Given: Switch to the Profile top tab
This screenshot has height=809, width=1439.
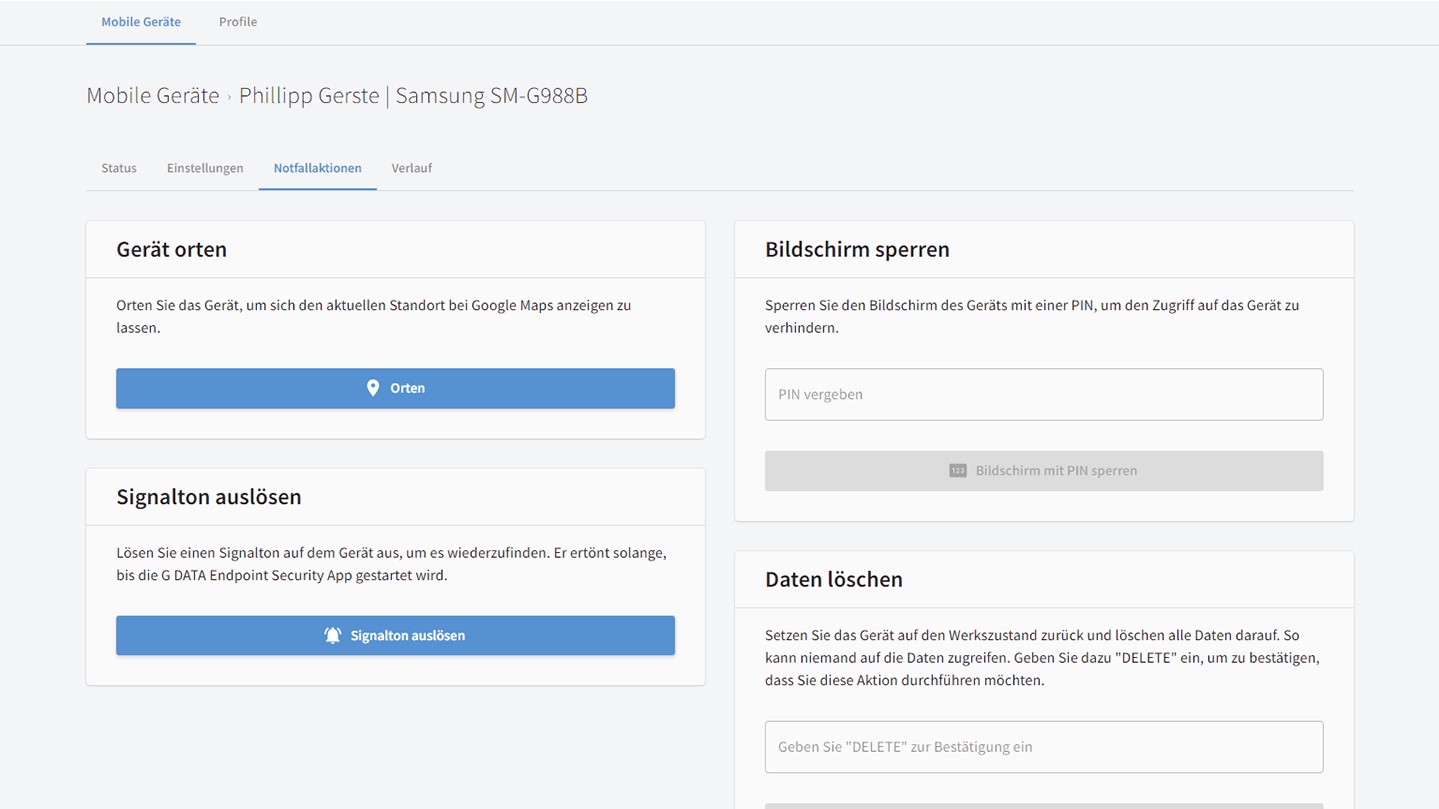Looking at the screenshot, I should 238,22.
